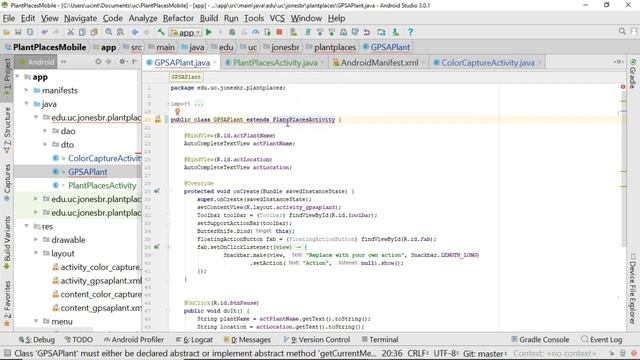Click the Undo/revert arrow near toolbar end
This screenshot has width=640, height=360.
(367, 32)
